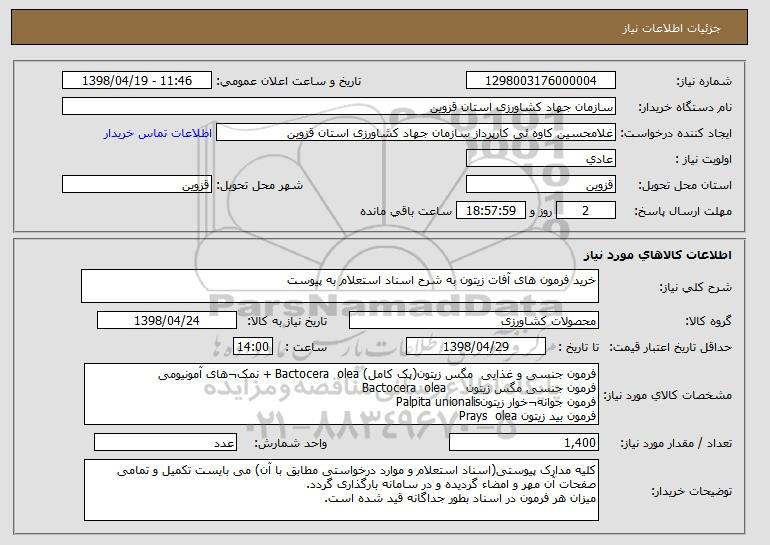Select the time field showing 14:00
Image resolution: width=770 pixels, height=545 pixels.
point(253,347)
